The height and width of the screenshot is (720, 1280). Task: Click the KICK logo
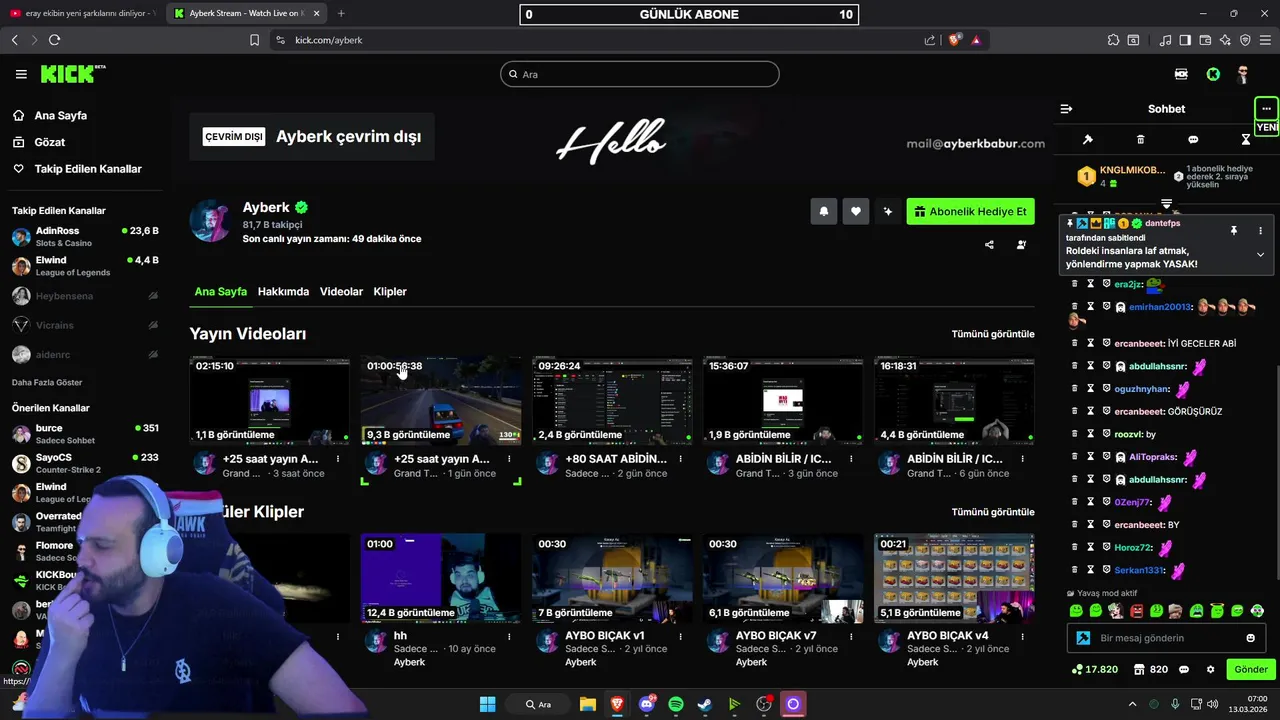point(73,74)
